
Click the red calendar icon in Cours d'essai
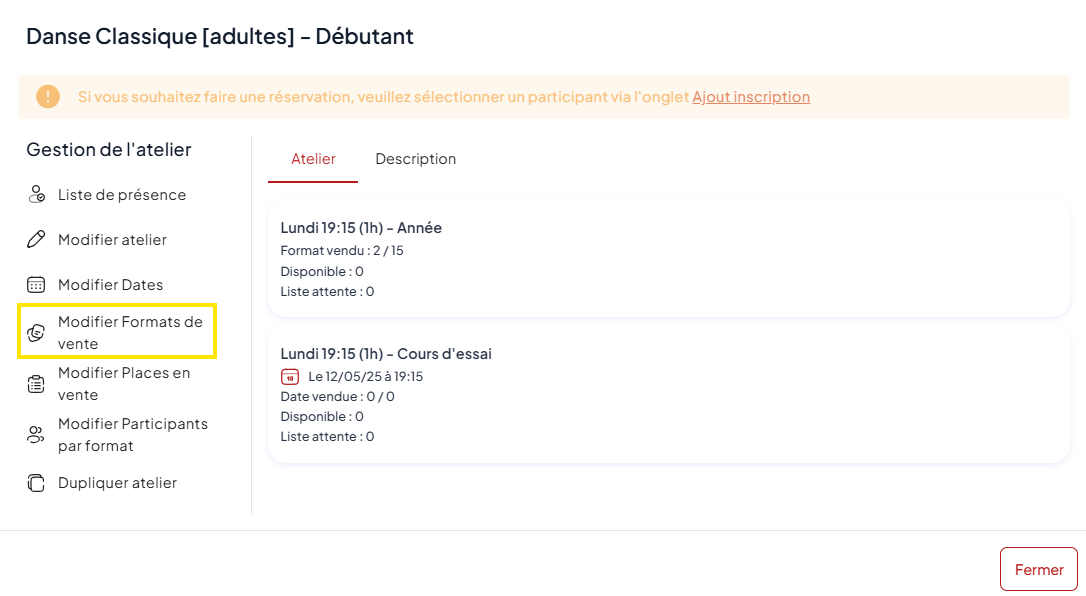click(x=290, y=377)
